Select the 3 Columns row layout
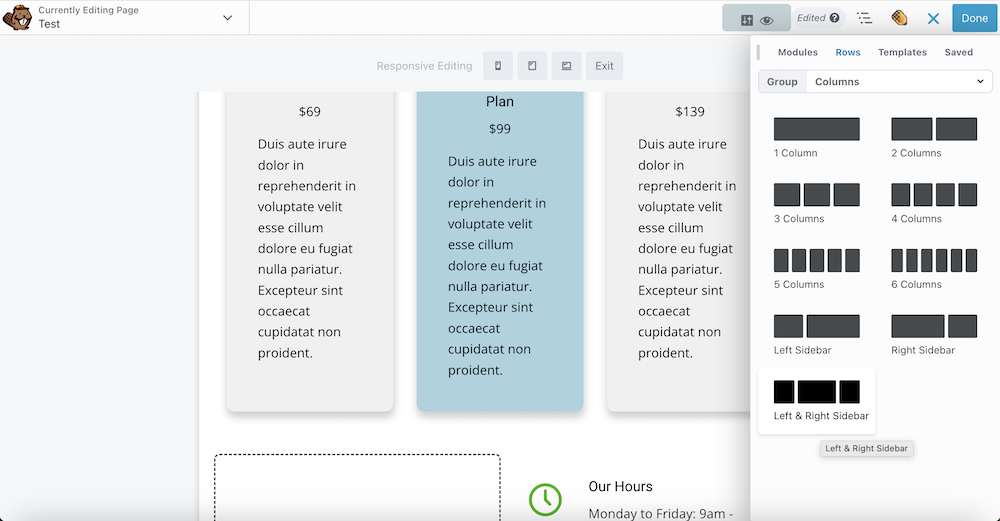 [x=816, y=203]
